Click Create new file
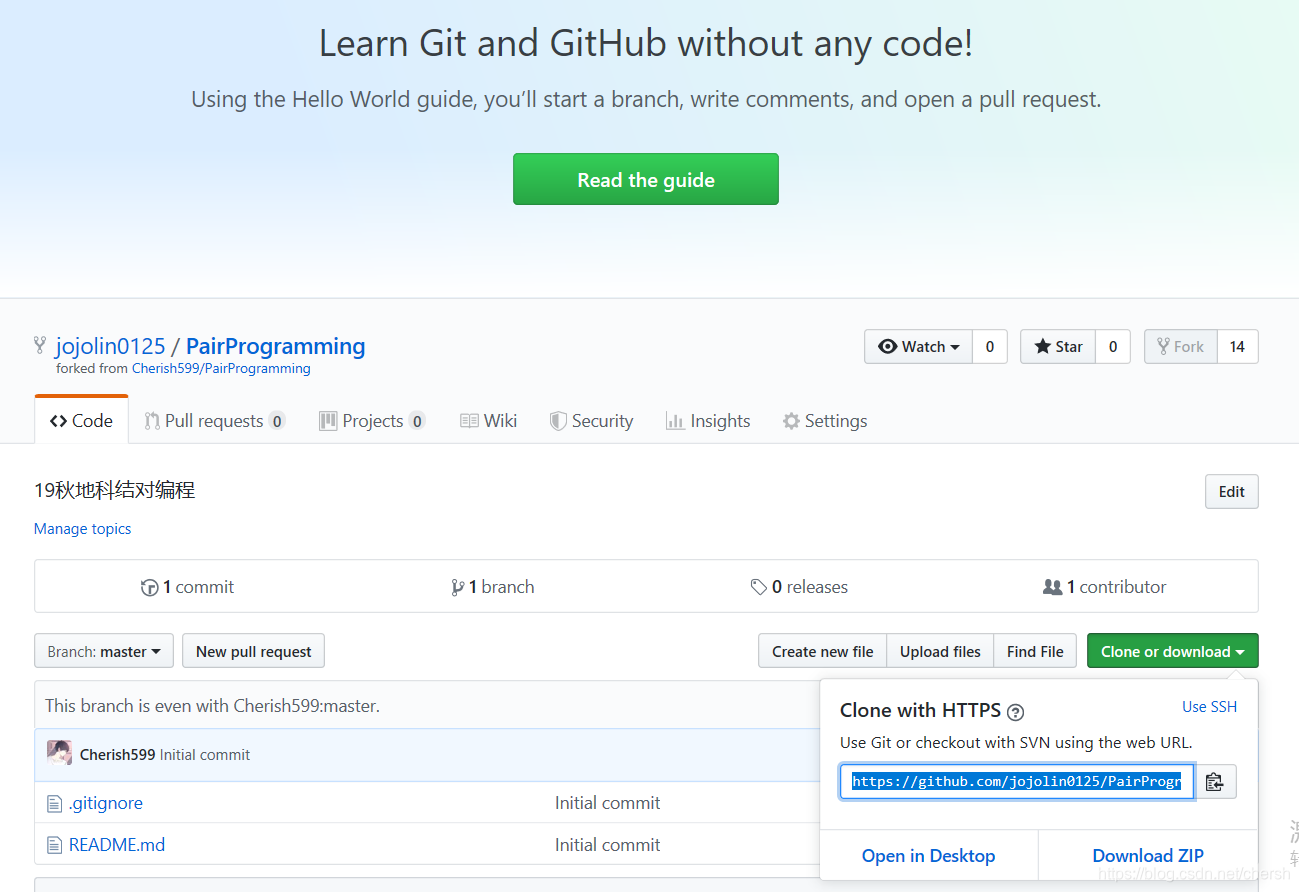Screen dimensions: 1299x892 822,651
